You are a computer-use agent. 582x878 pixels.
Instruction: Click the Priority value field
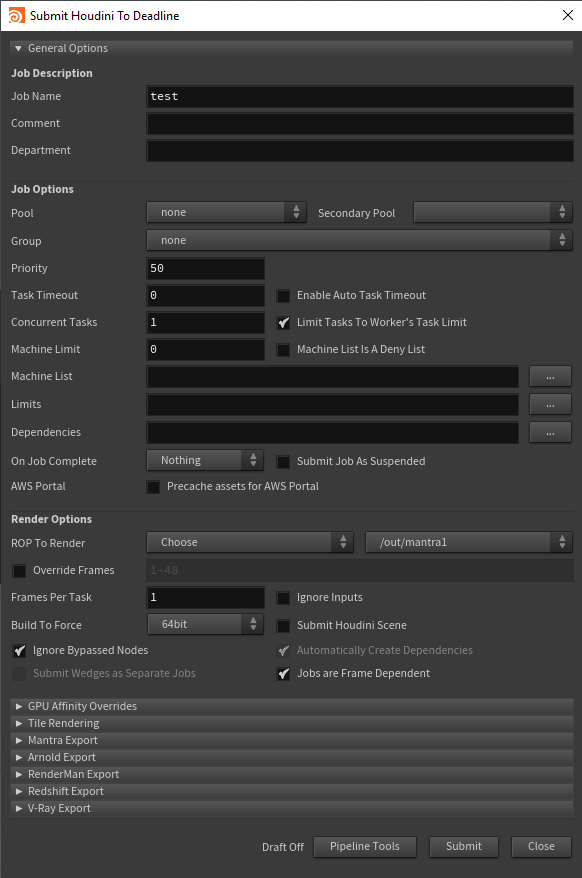click(x=205, y=268)
